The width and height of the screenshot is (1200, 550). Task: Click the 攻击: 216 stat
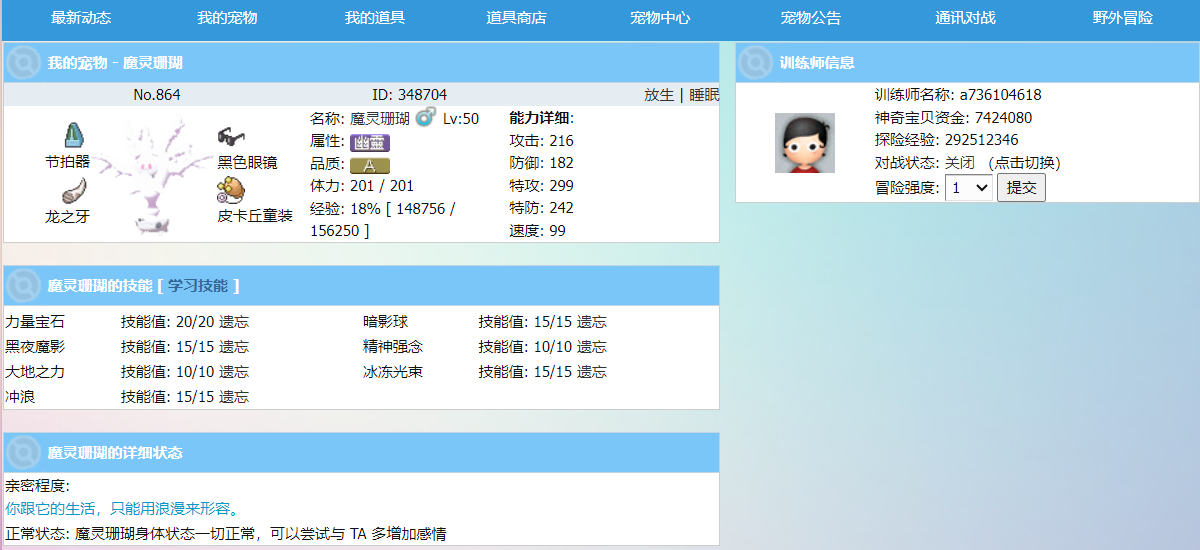pos(541,141)
